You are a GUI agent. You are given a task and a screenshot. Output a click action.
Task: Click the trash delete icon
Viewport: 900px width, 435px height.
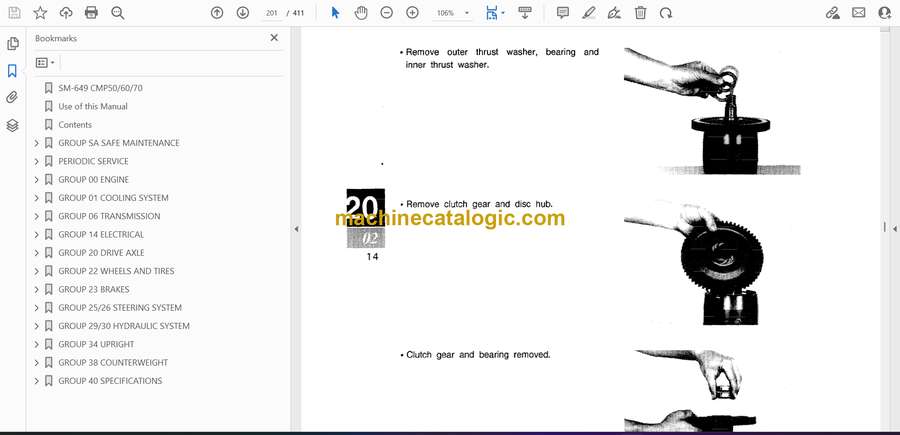pyautogui.click(x=640, y=13)
